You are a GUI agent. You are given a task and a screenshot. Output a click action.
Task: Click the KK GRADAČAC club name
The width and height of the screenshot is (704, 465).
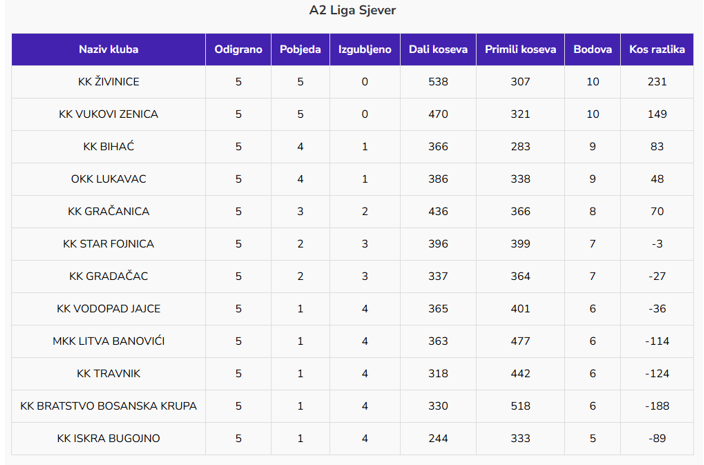click(108, 276)
